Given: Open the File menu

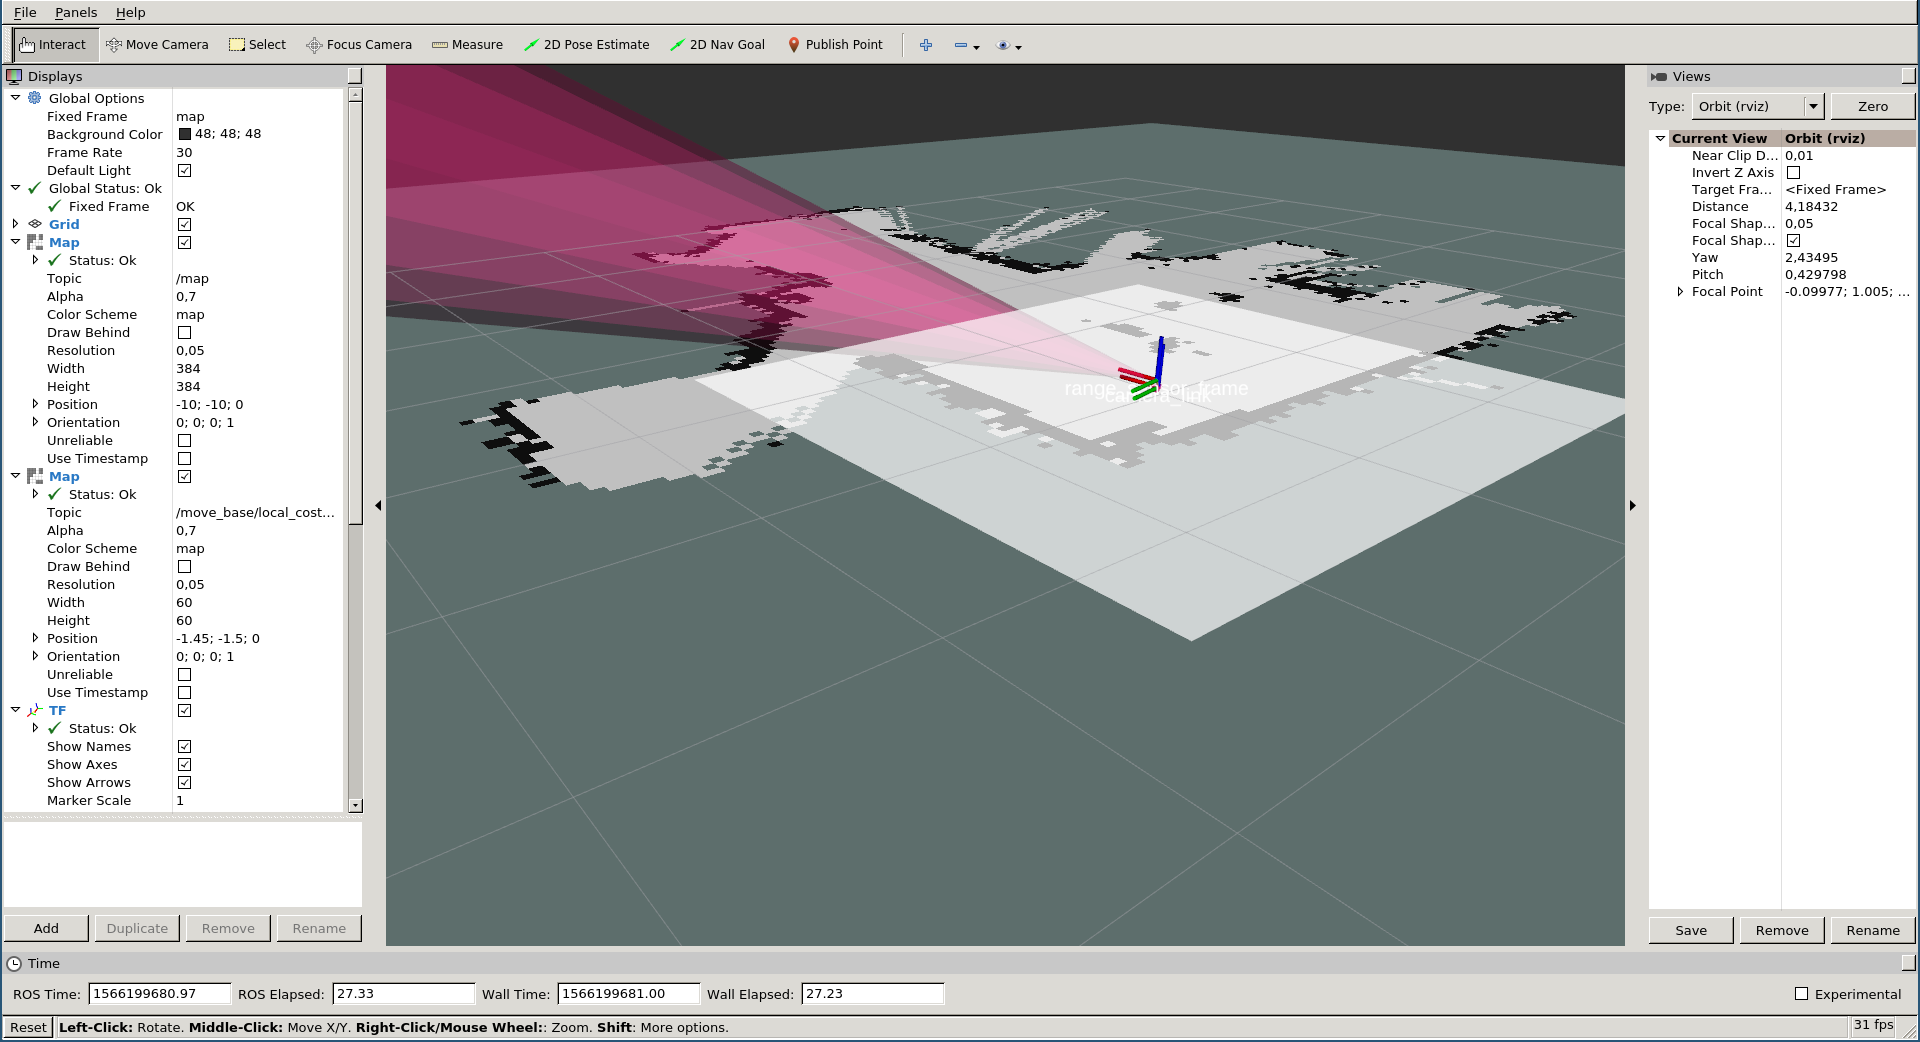Looking at the screenshot, I should tap(25, 12).
